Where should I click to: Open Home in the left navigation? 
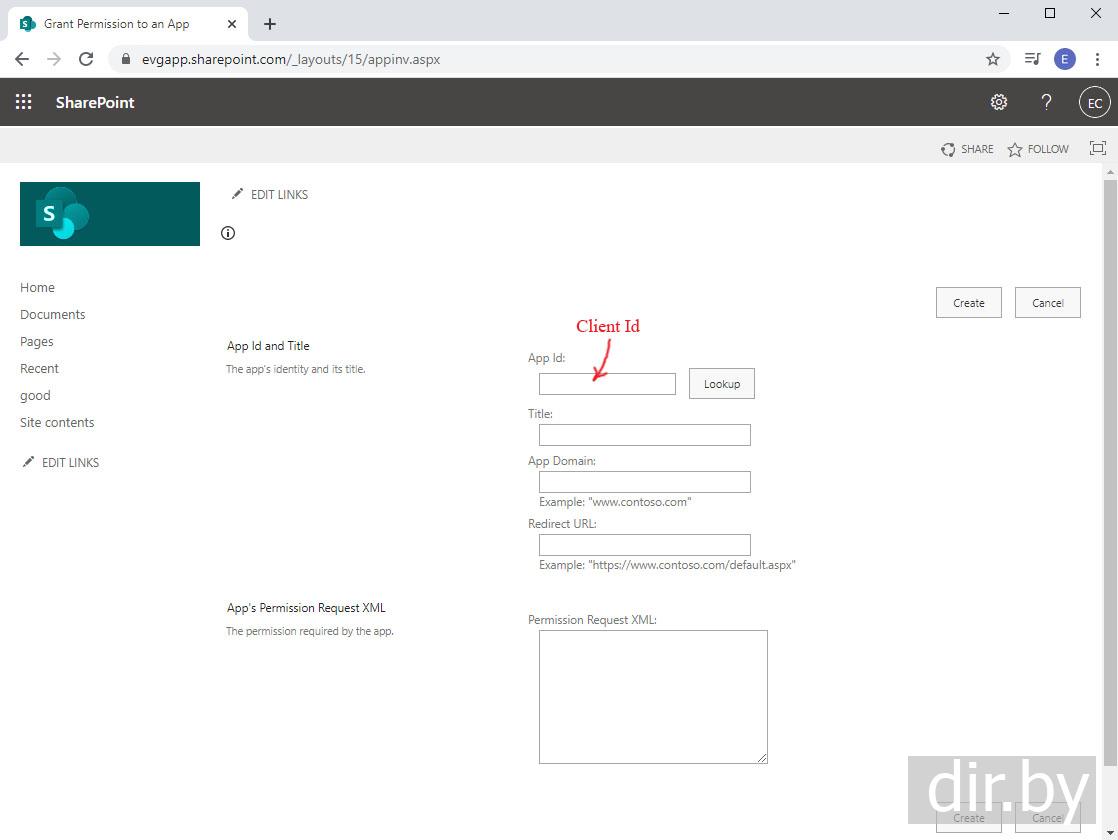point(37,287)
